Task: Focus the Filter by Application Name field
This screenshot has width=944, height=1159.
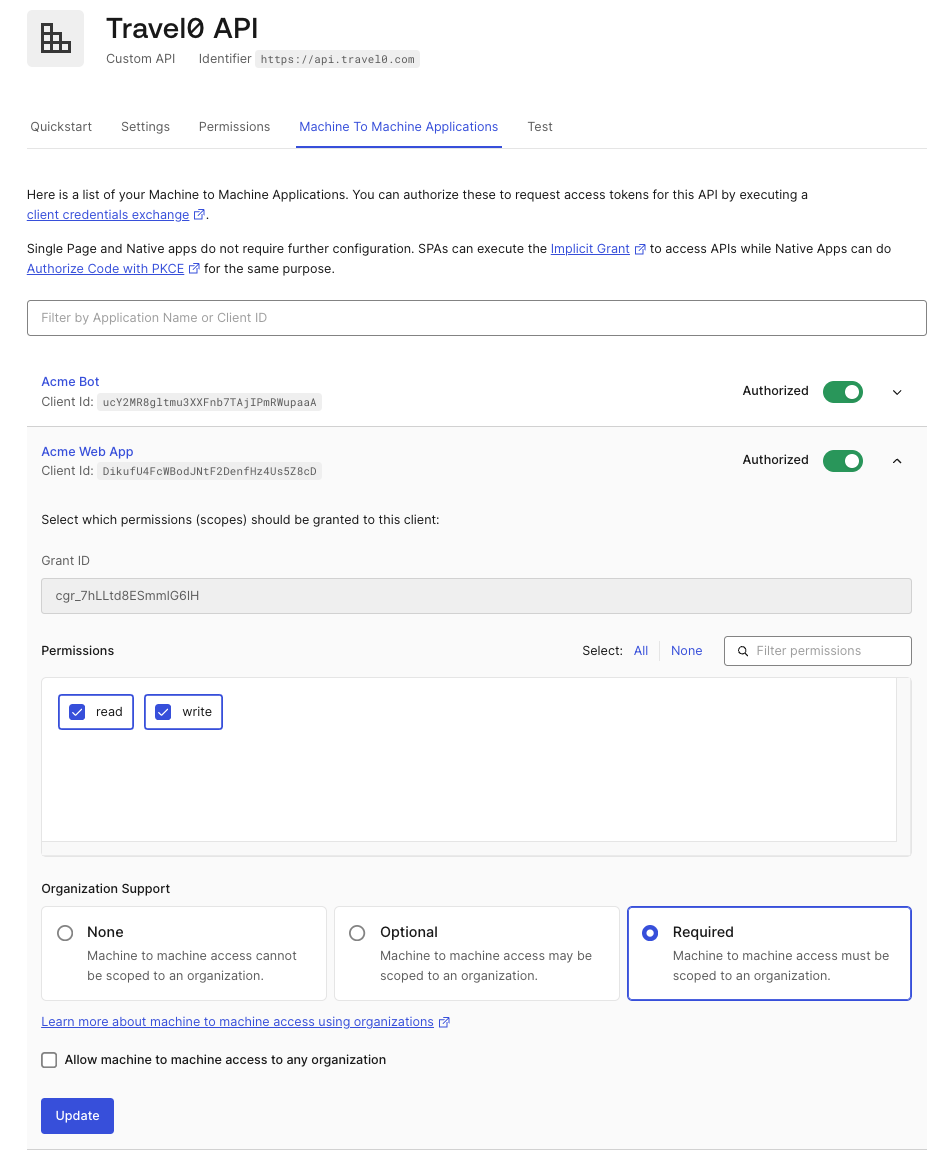Action: [477, 318]
